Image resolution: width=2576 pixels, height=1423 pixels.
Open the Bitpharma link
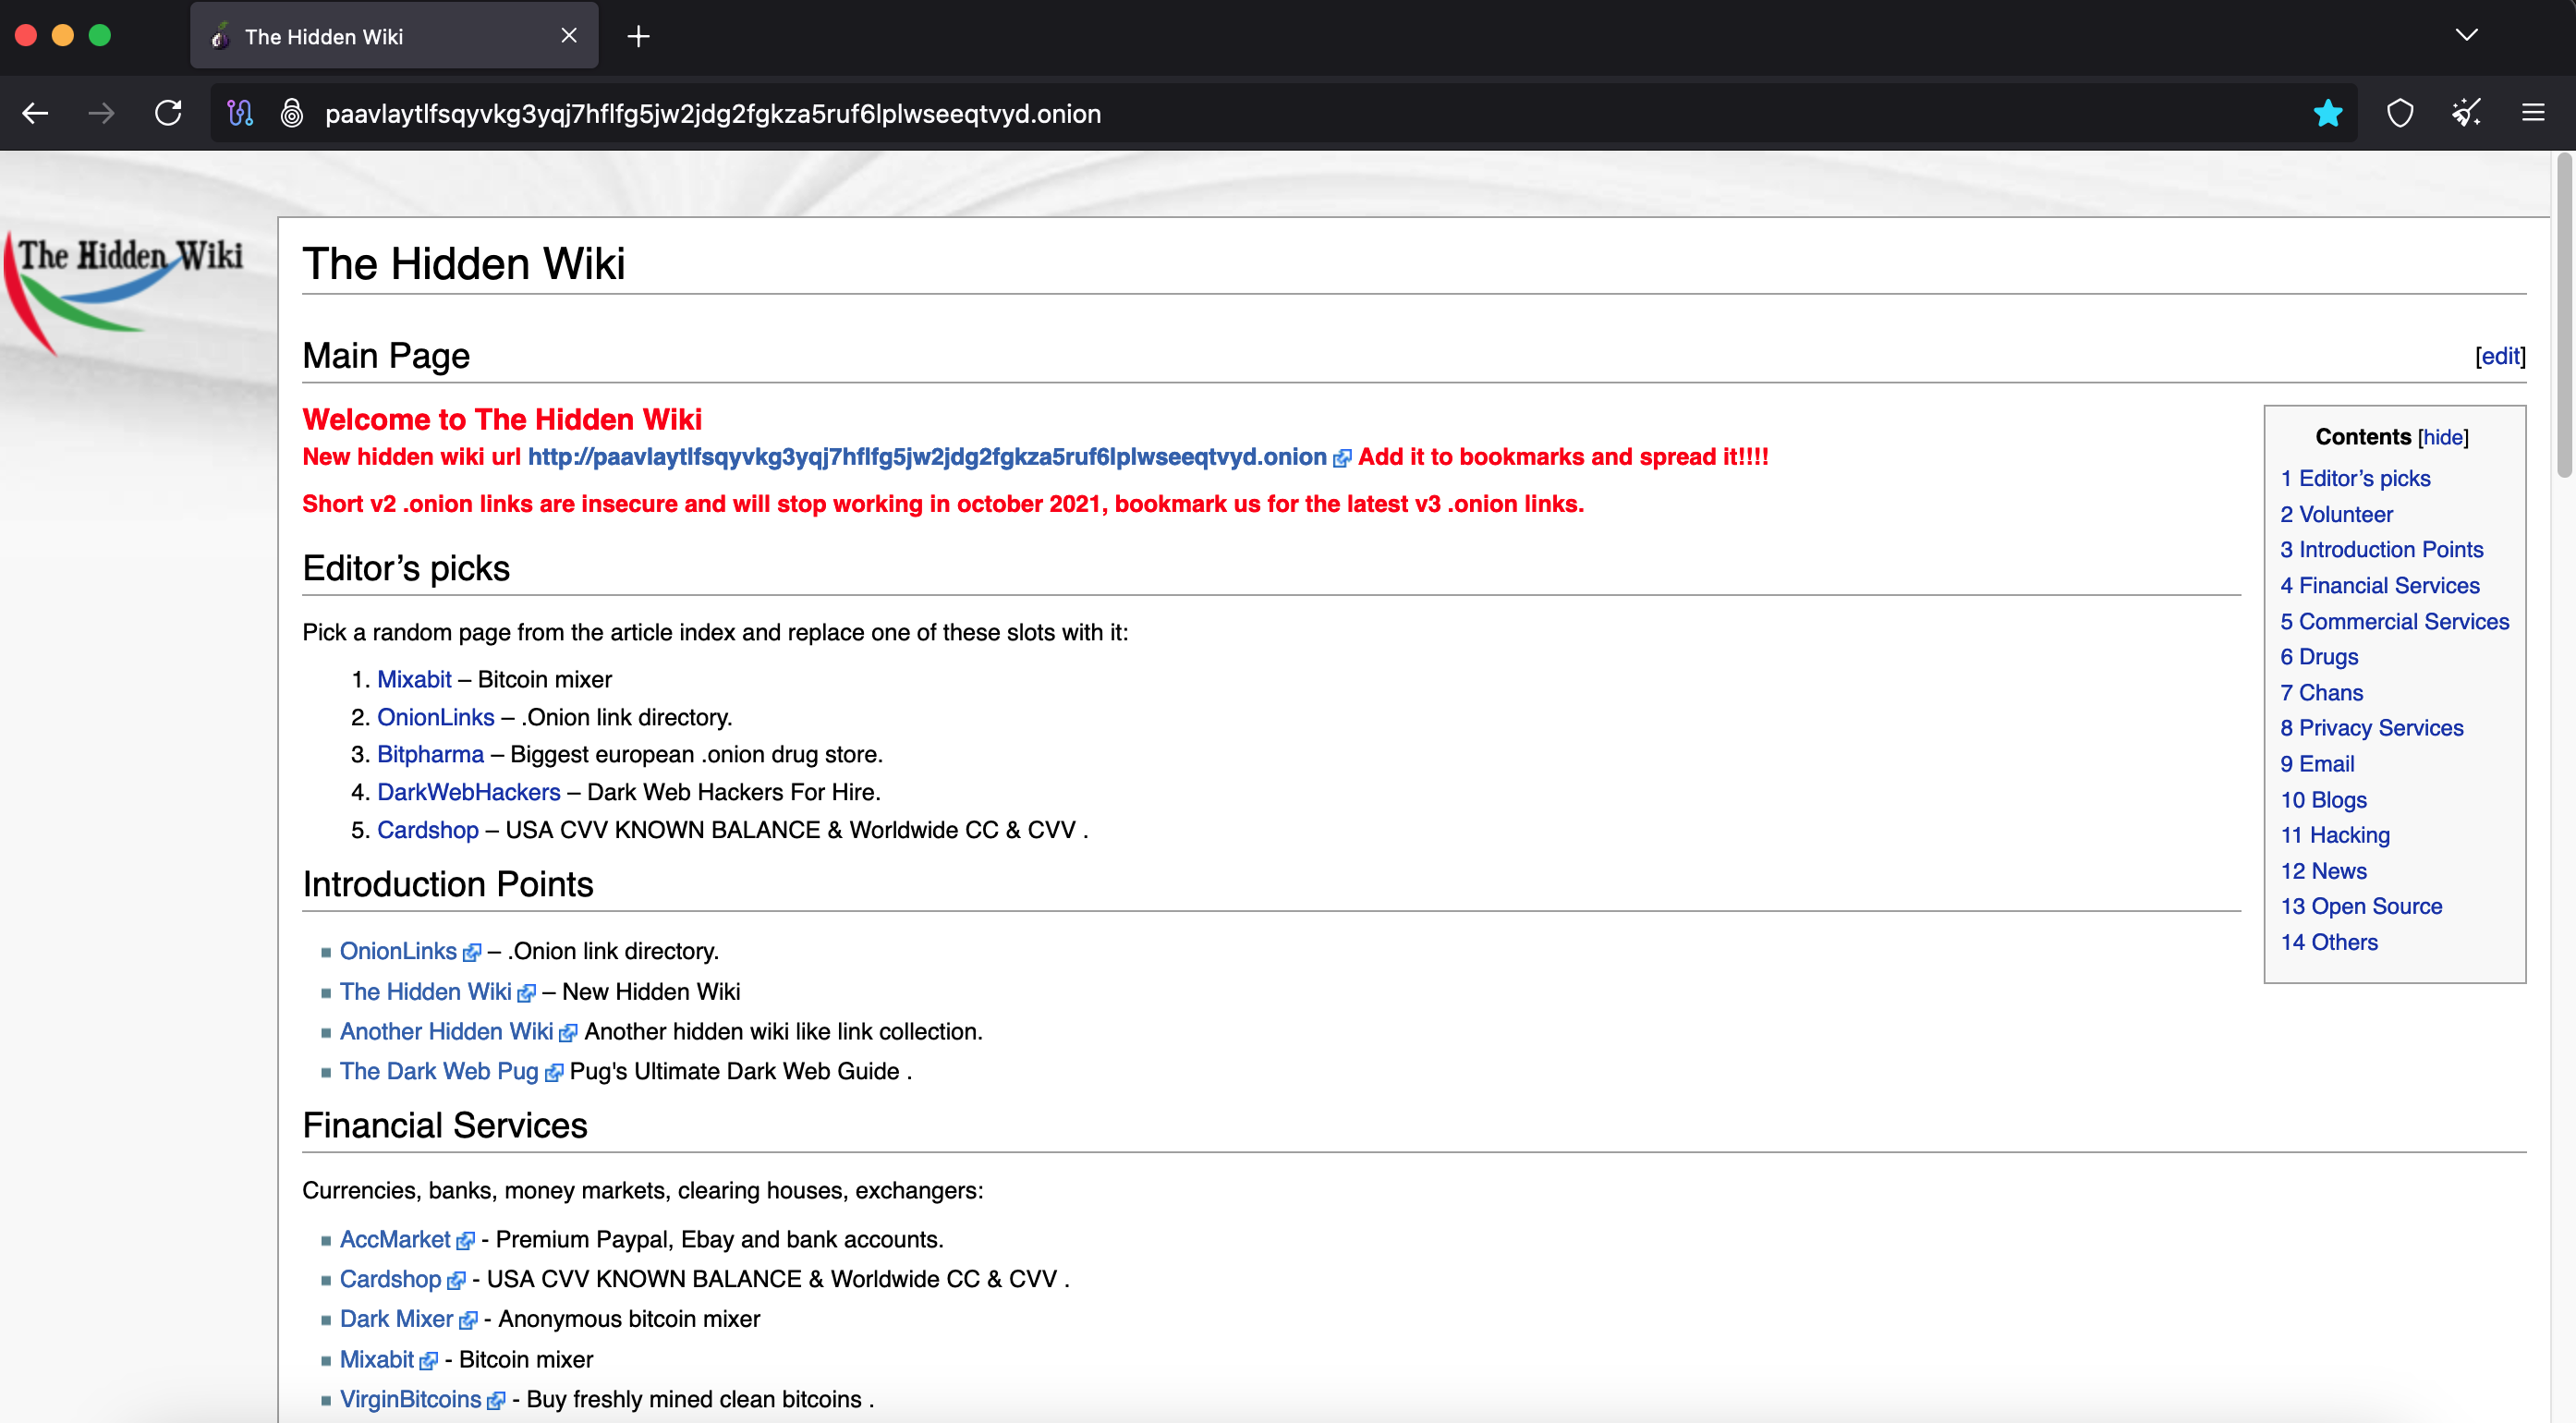tap(430, 754)
